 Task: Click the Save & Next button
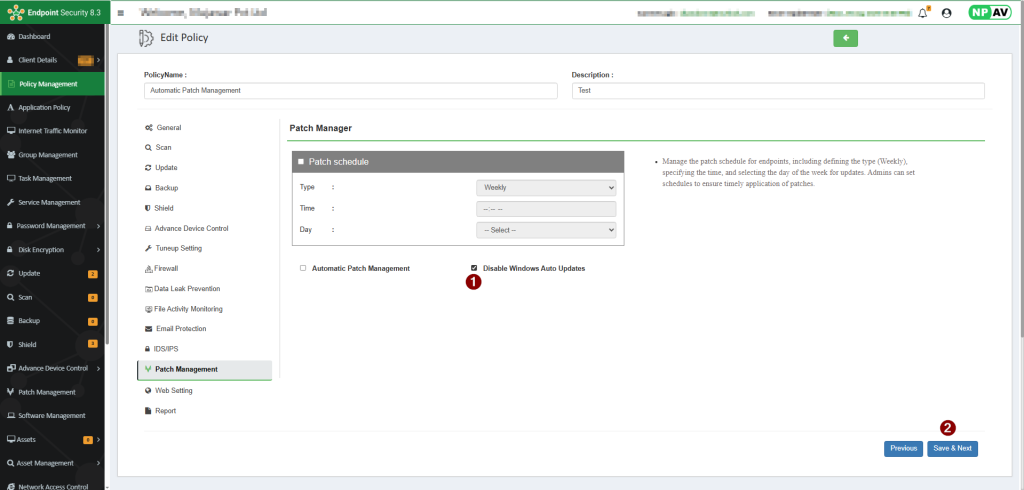(x=952, y=449)
